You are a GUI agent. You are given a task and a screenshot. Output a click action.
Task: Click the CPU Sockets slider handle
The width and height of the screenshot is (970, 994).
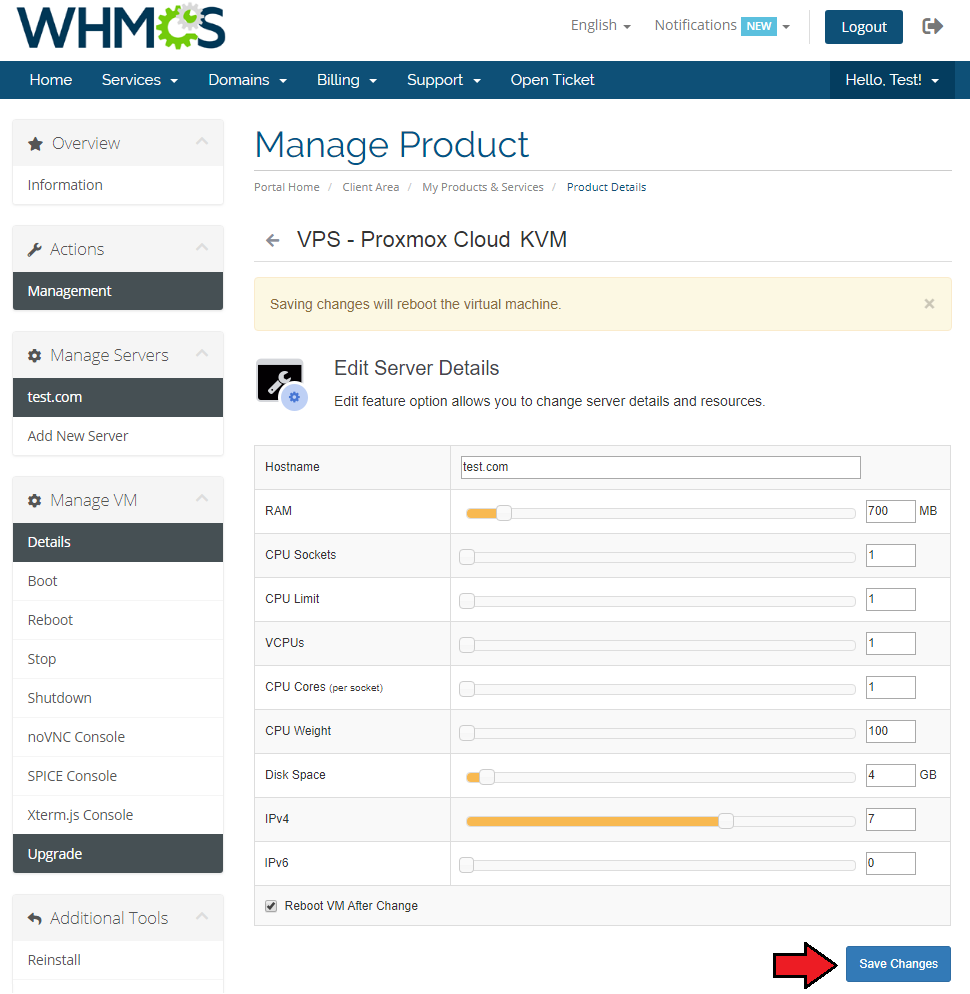click(467, 557)
